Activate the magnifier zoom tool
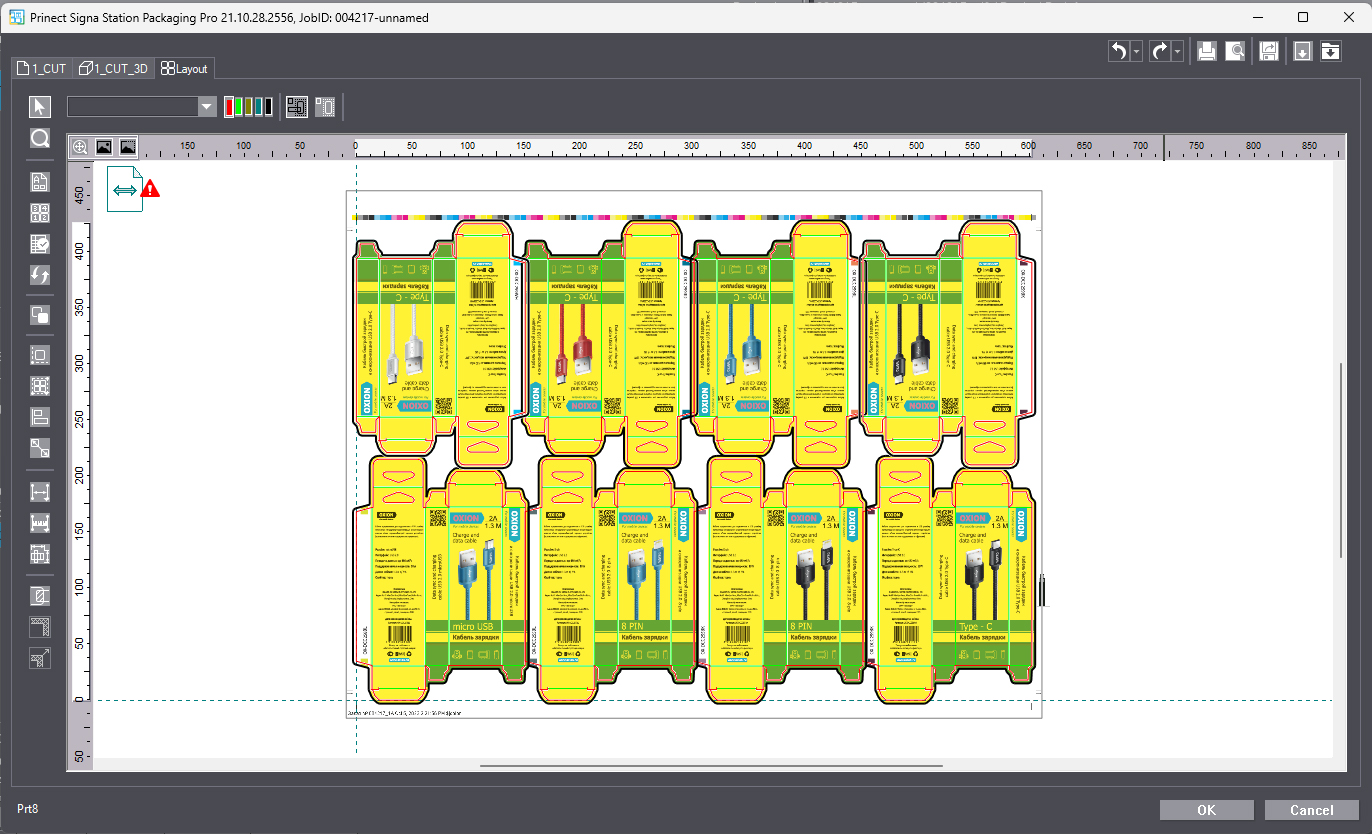Viewport: 1372px width, 834px height. [40, 139]
